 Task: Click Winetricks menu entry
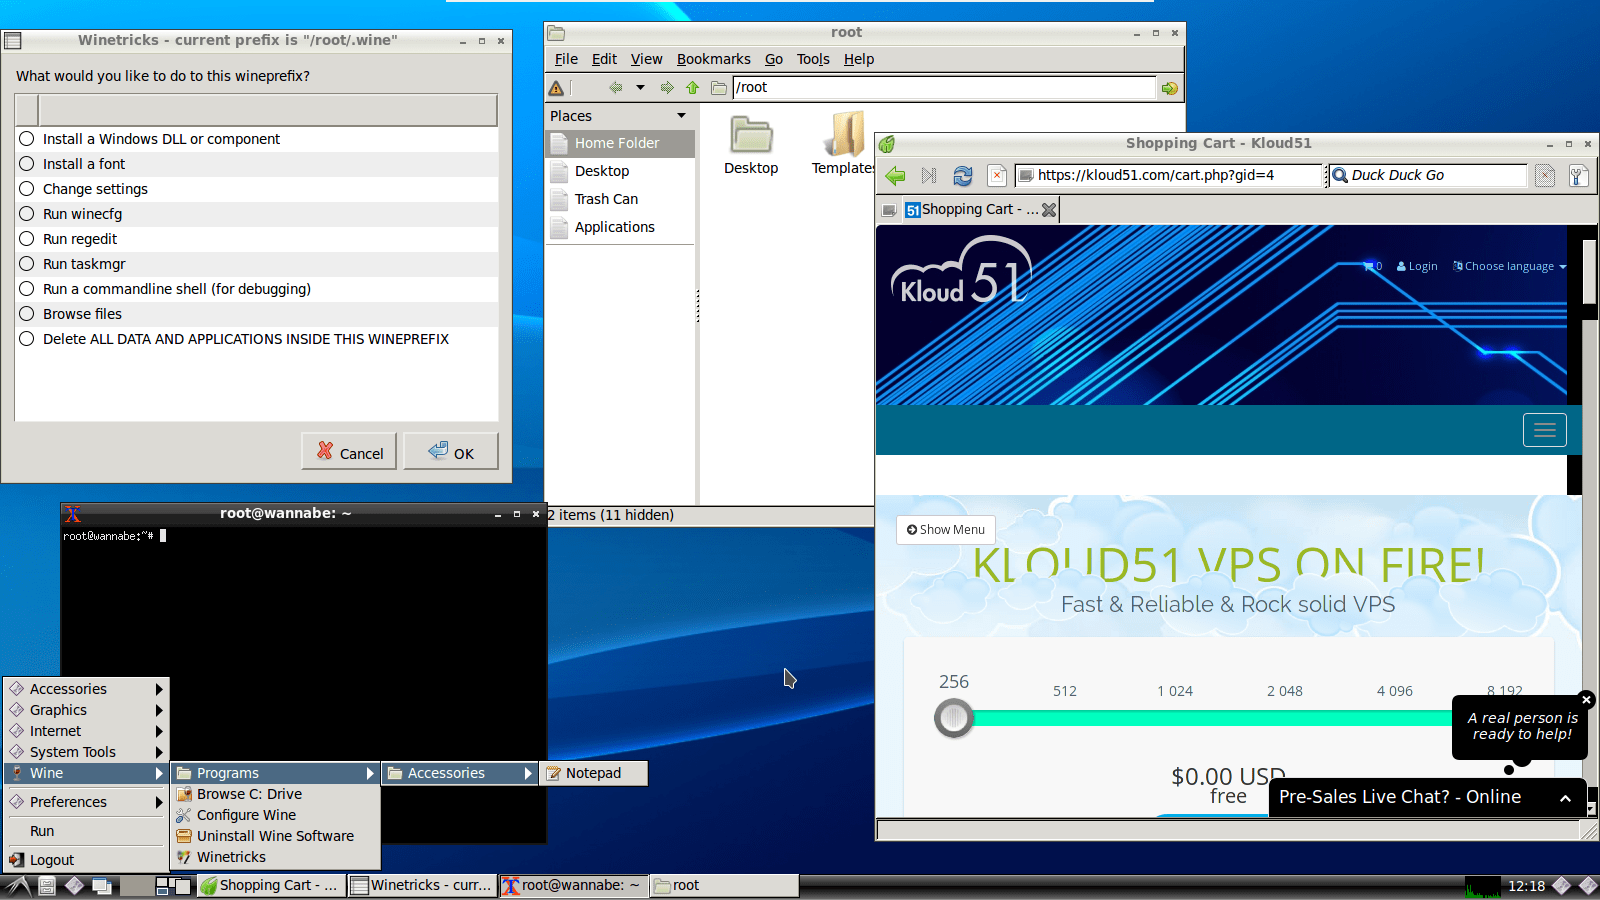point(276,857)
